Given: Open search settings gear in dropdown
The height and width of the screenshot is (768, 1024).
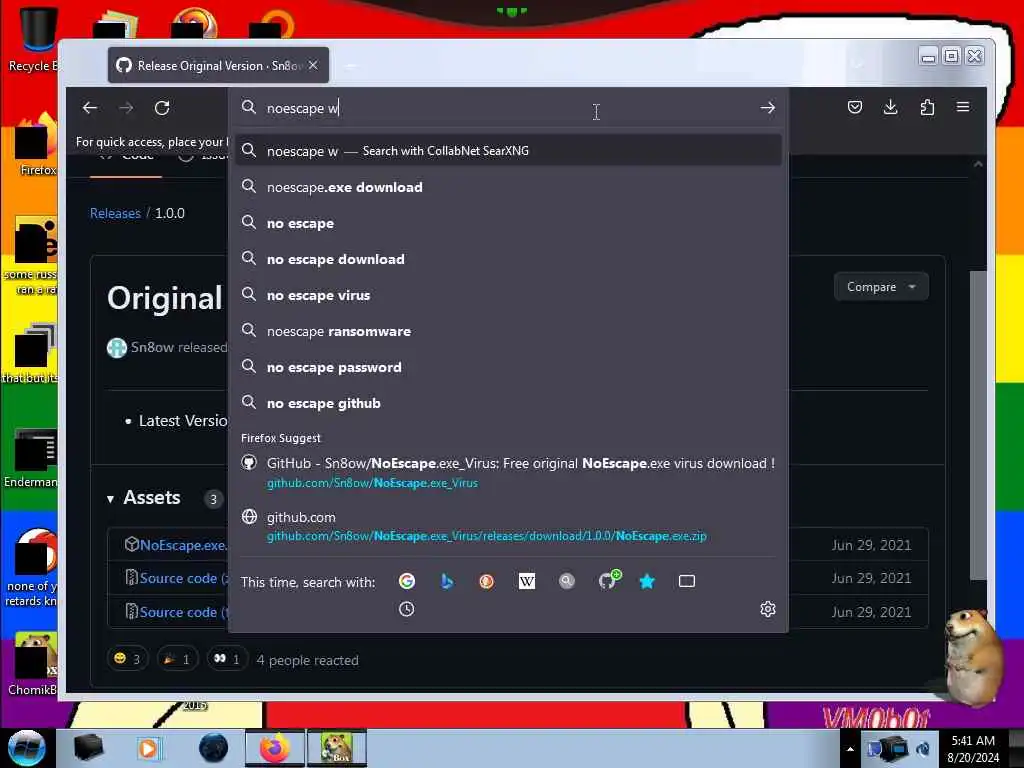Looking at the screenshot, I should coord(767,609).
